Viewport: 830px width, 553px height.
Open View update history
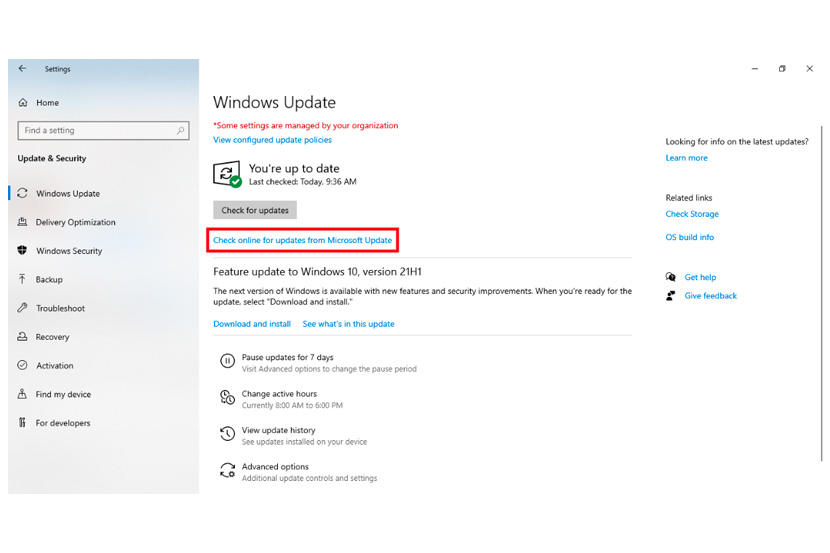point(278,430)
